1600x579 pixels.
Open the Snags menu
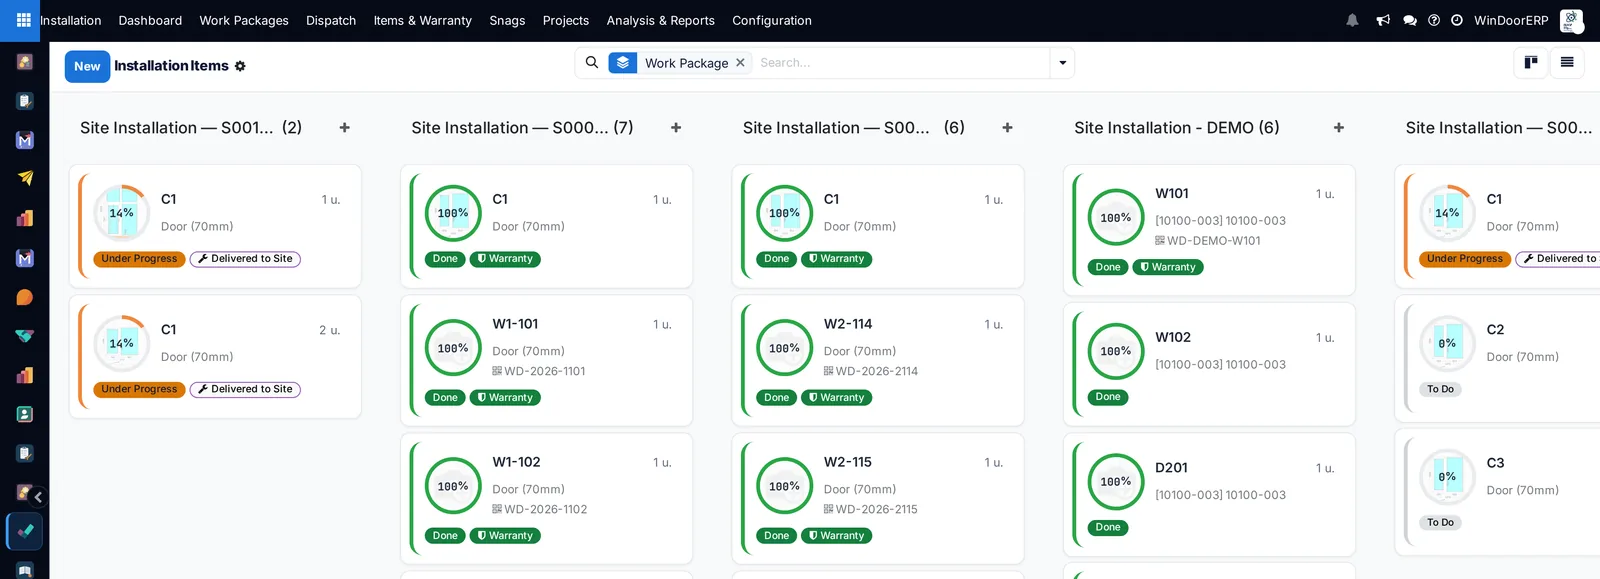(507, 20)
